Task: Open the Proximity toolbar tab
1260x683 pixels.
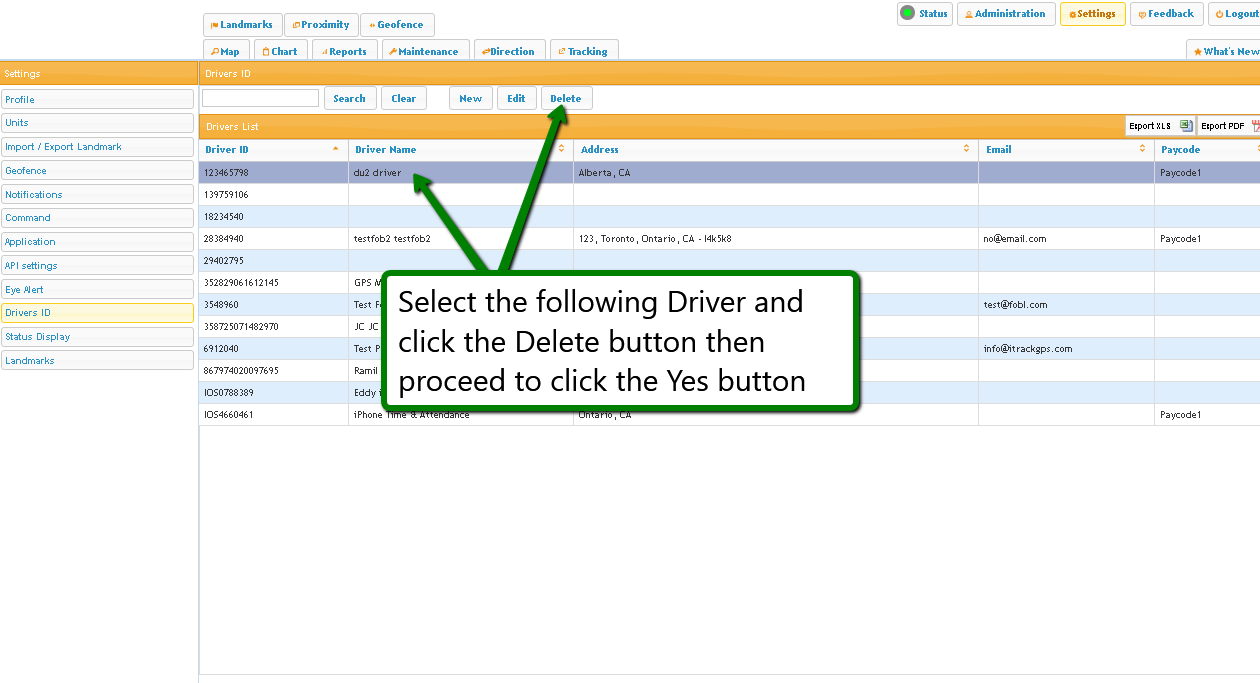Action: click(321, 25)
